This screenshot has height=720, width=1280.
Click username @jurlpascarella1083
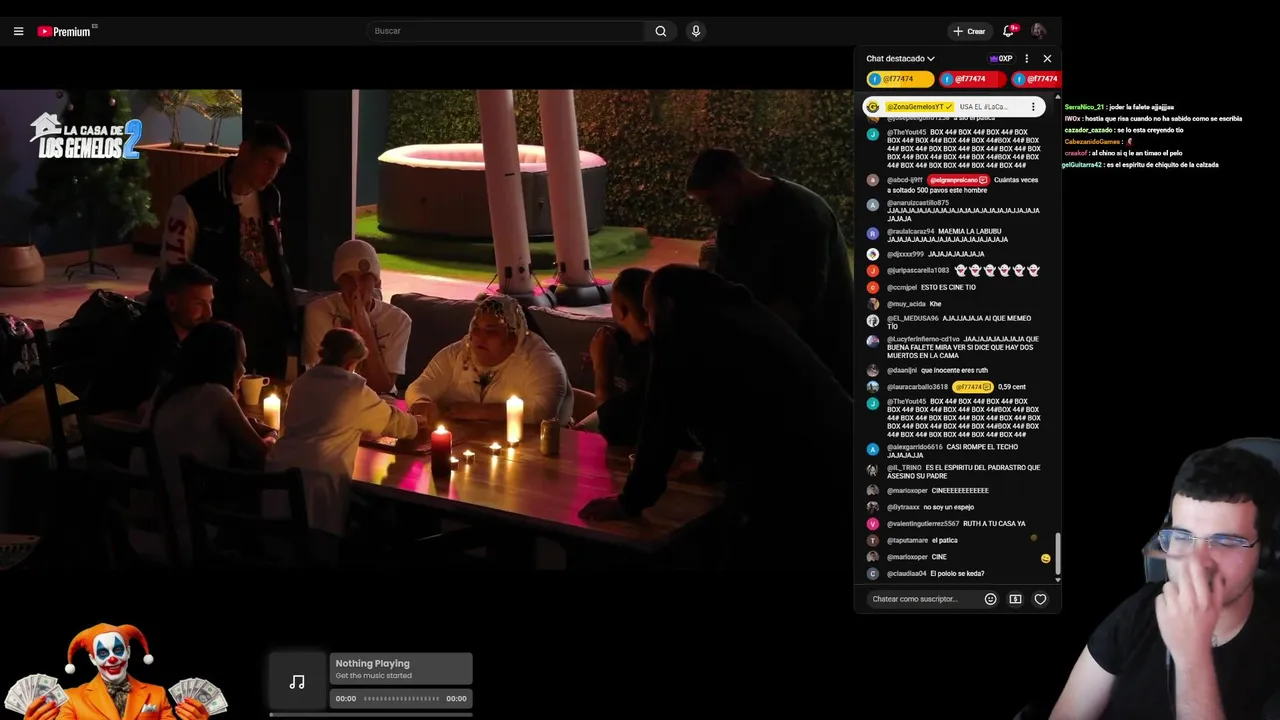[918, 271]
